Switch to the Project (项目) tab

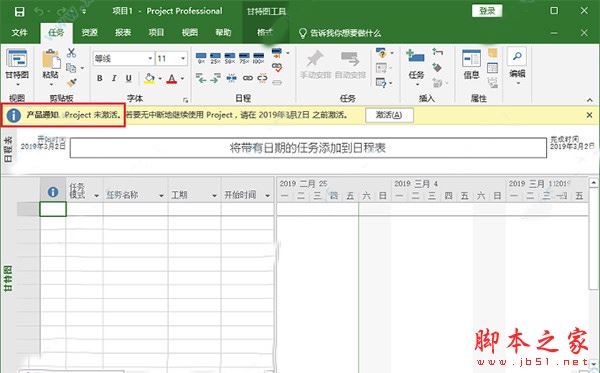(x=156, y=33)
